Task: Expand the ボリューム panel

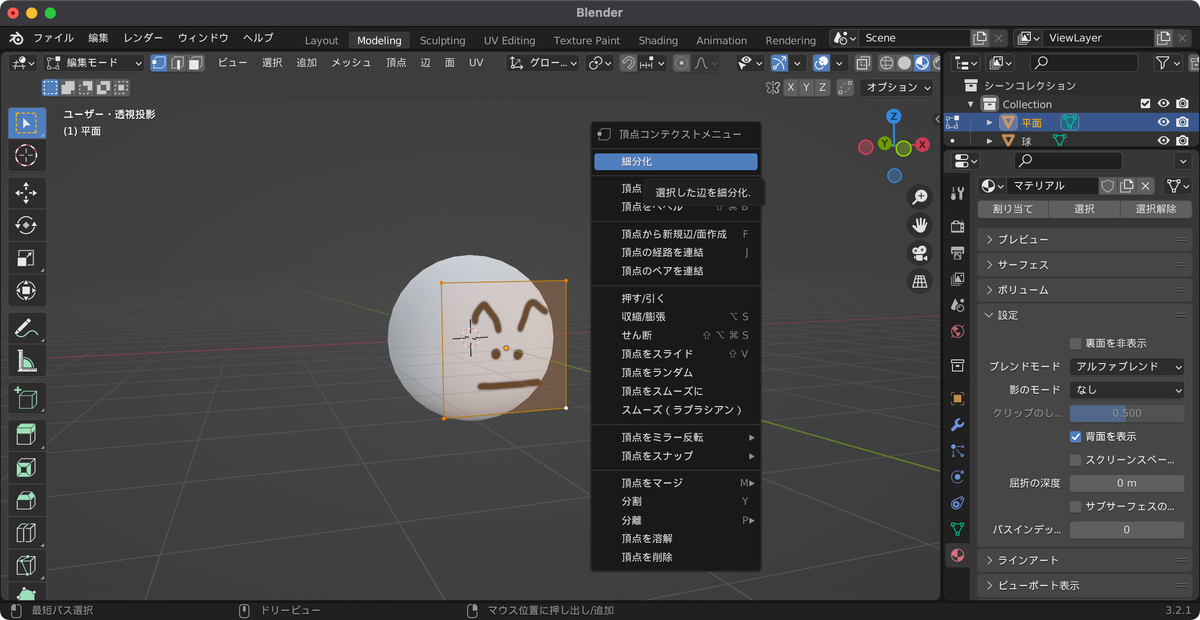Action: pyautogui.click(x=1085, y=290)
